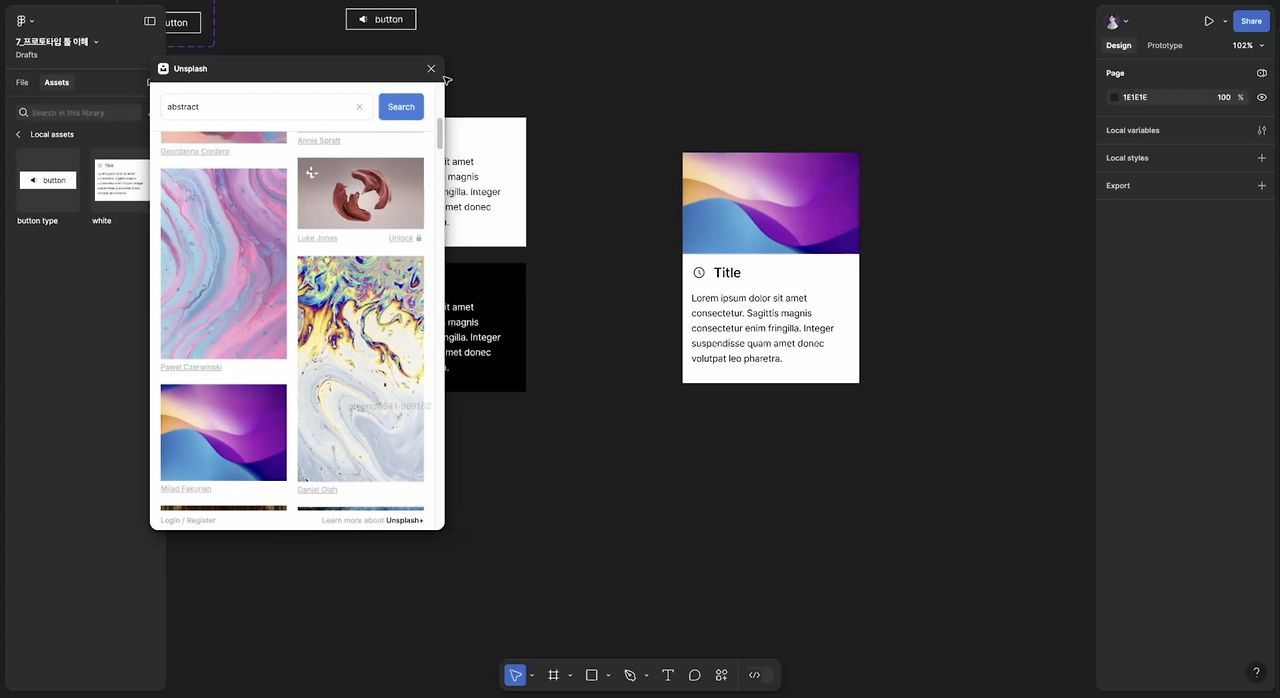The height and width of the screenshot is (698, 1280).
Task: Expand the Frame tool options arrow
Action: 570,675
